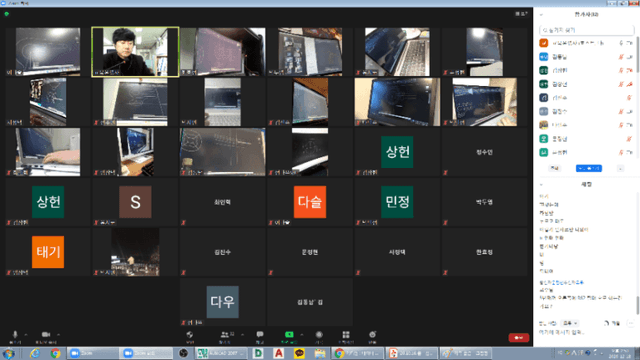Select the 민정 participant tile
The image size is (640, 360).
[397, 202]
